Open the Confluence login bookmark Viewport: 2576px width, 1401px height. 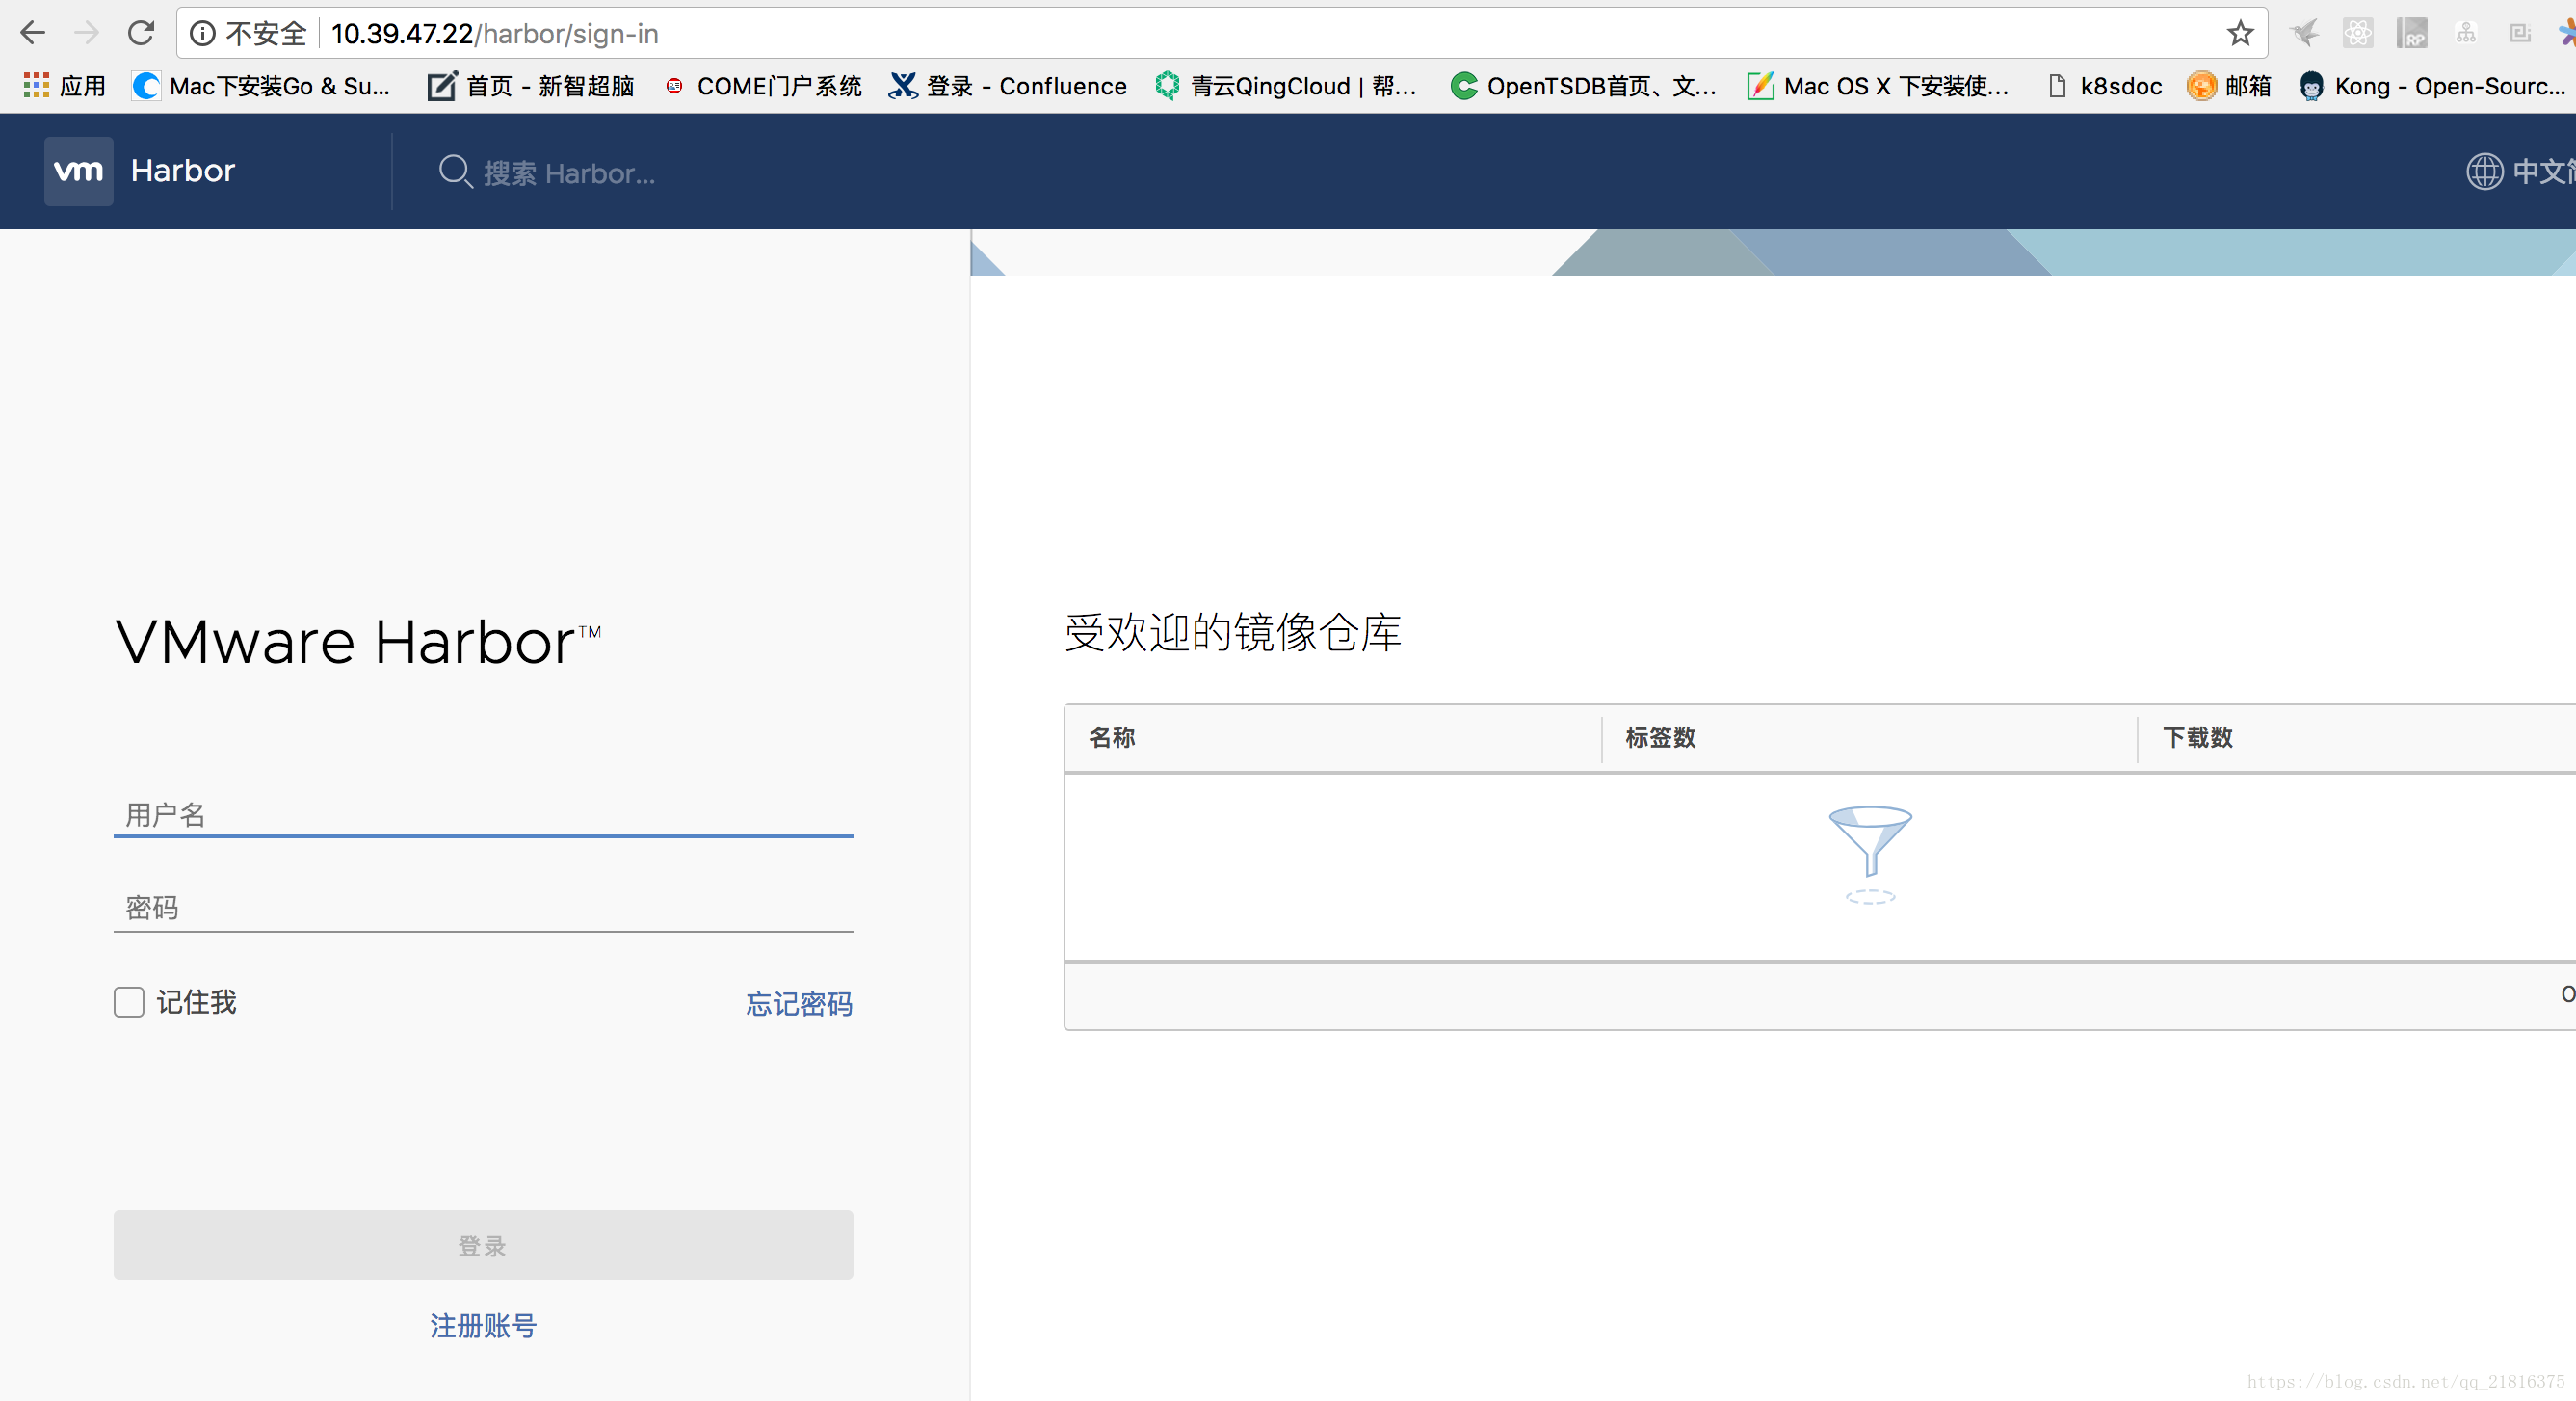point(1008,86)
